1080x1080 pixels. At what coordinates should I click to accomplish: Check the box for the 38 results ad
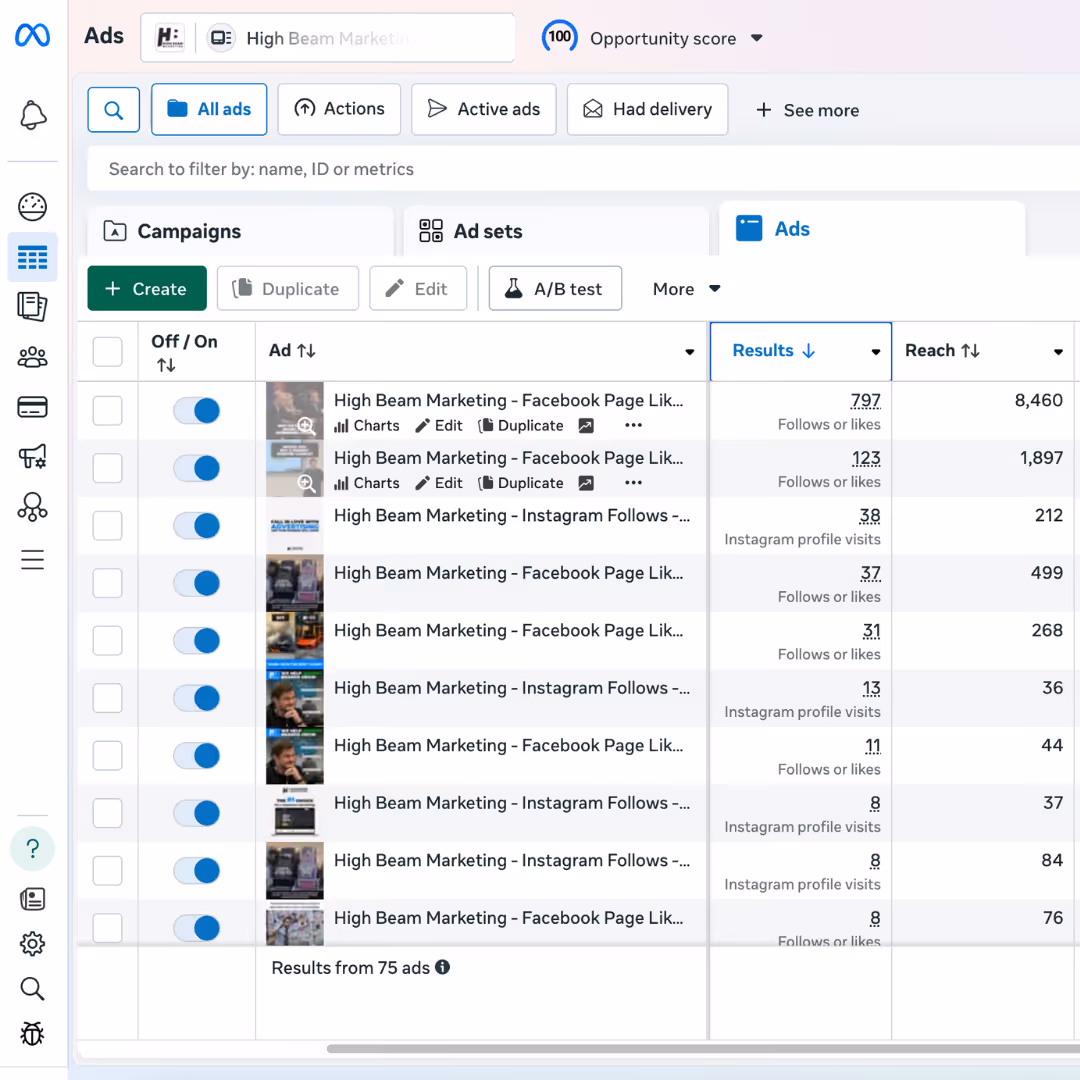pos(107,526)
